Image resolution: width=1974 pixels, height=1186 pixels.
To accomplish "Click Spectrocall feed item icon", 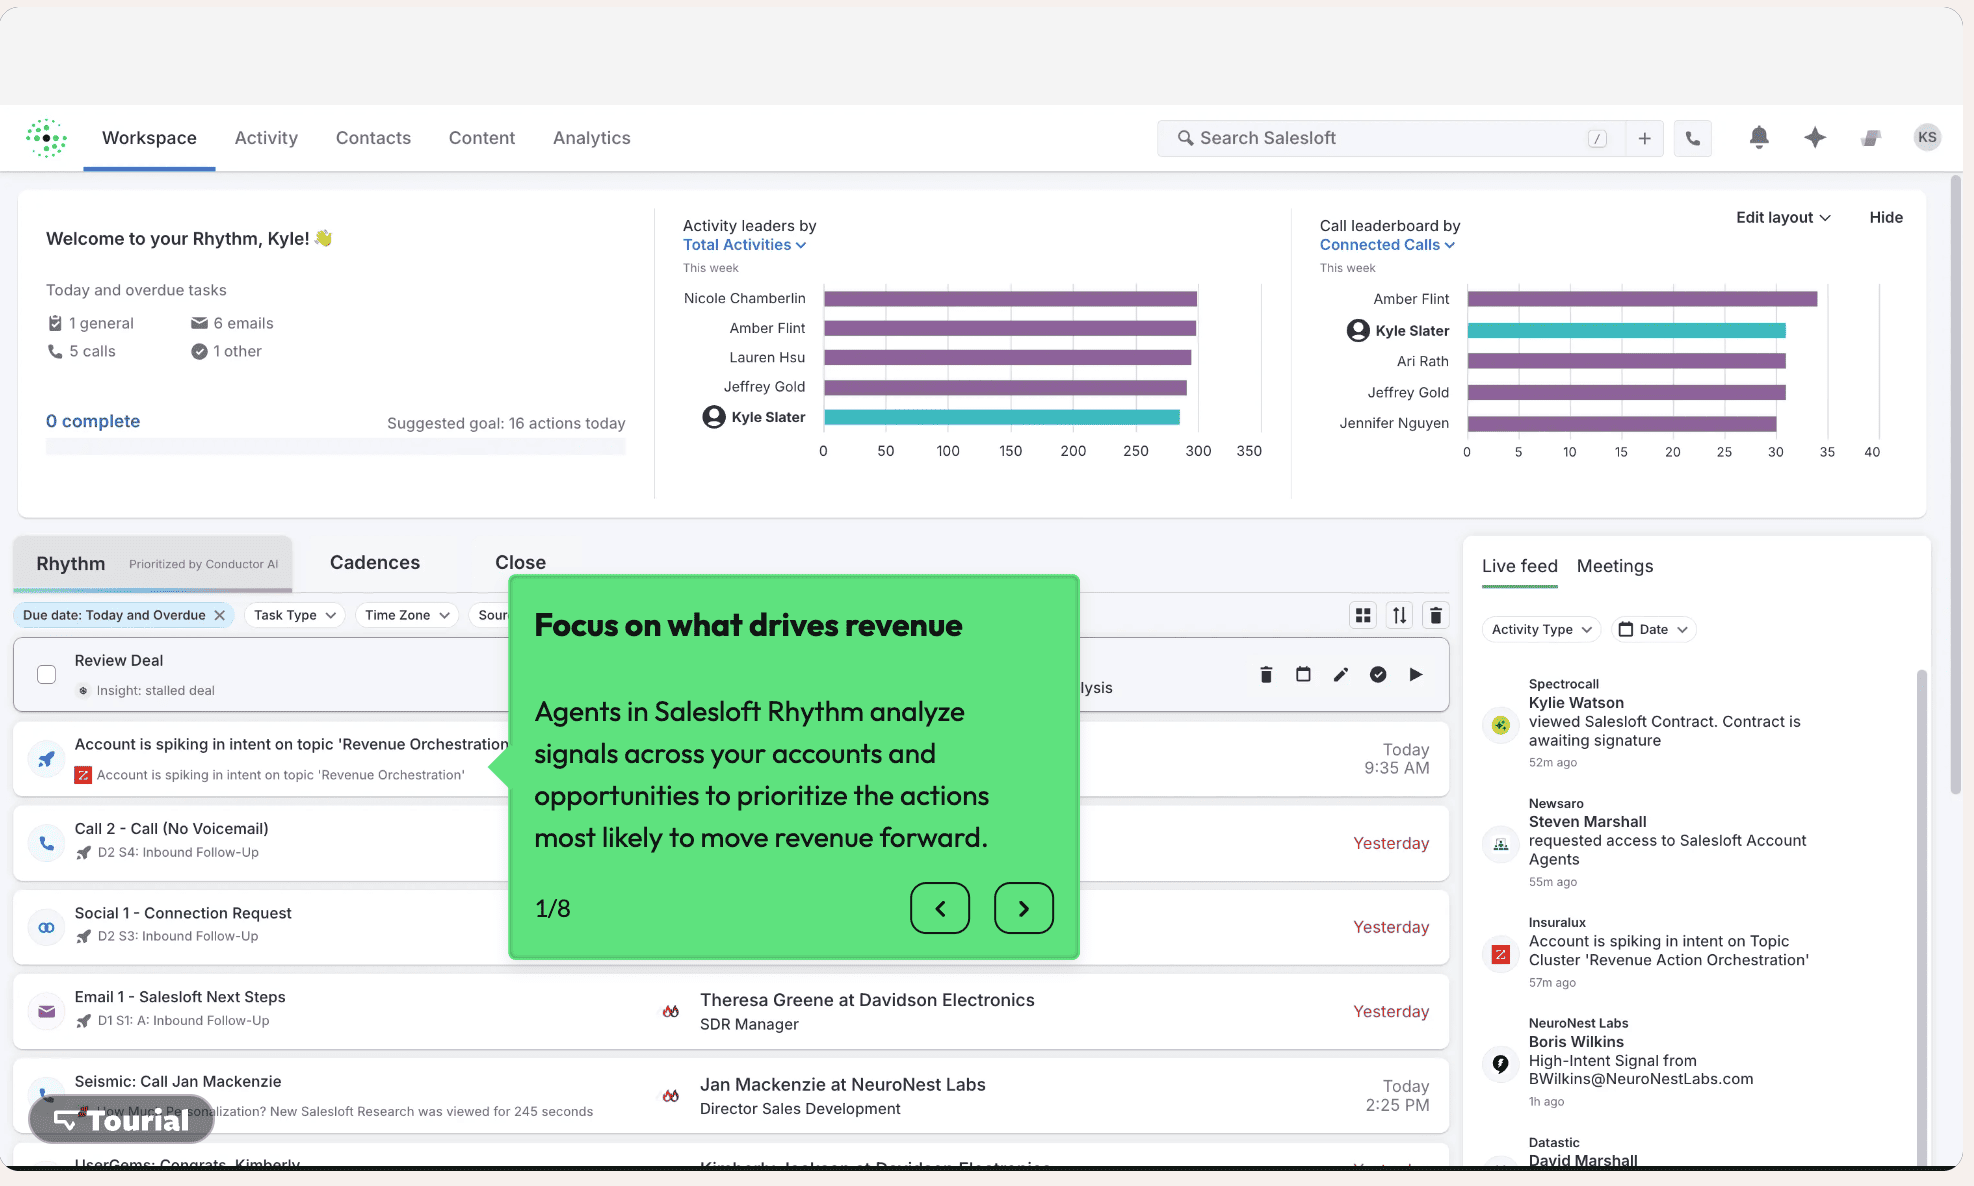I will [x=1501, y=725].
